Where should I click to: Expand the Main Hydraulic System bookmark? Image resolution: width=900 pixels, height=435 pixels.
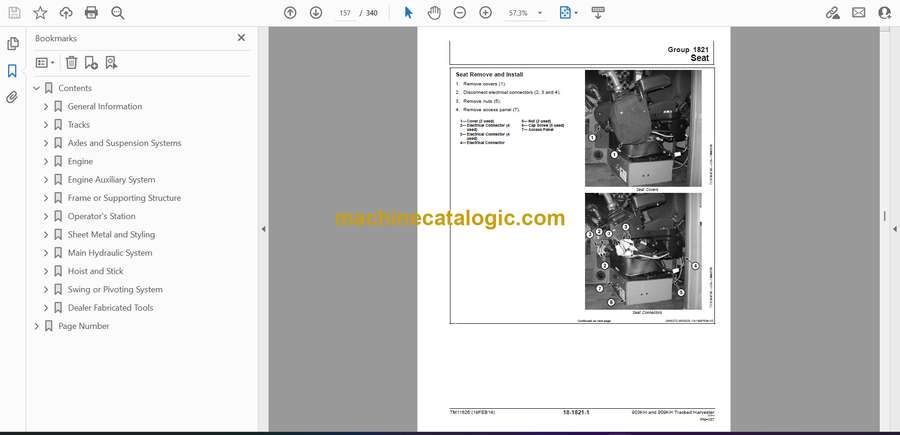[46, 253]
